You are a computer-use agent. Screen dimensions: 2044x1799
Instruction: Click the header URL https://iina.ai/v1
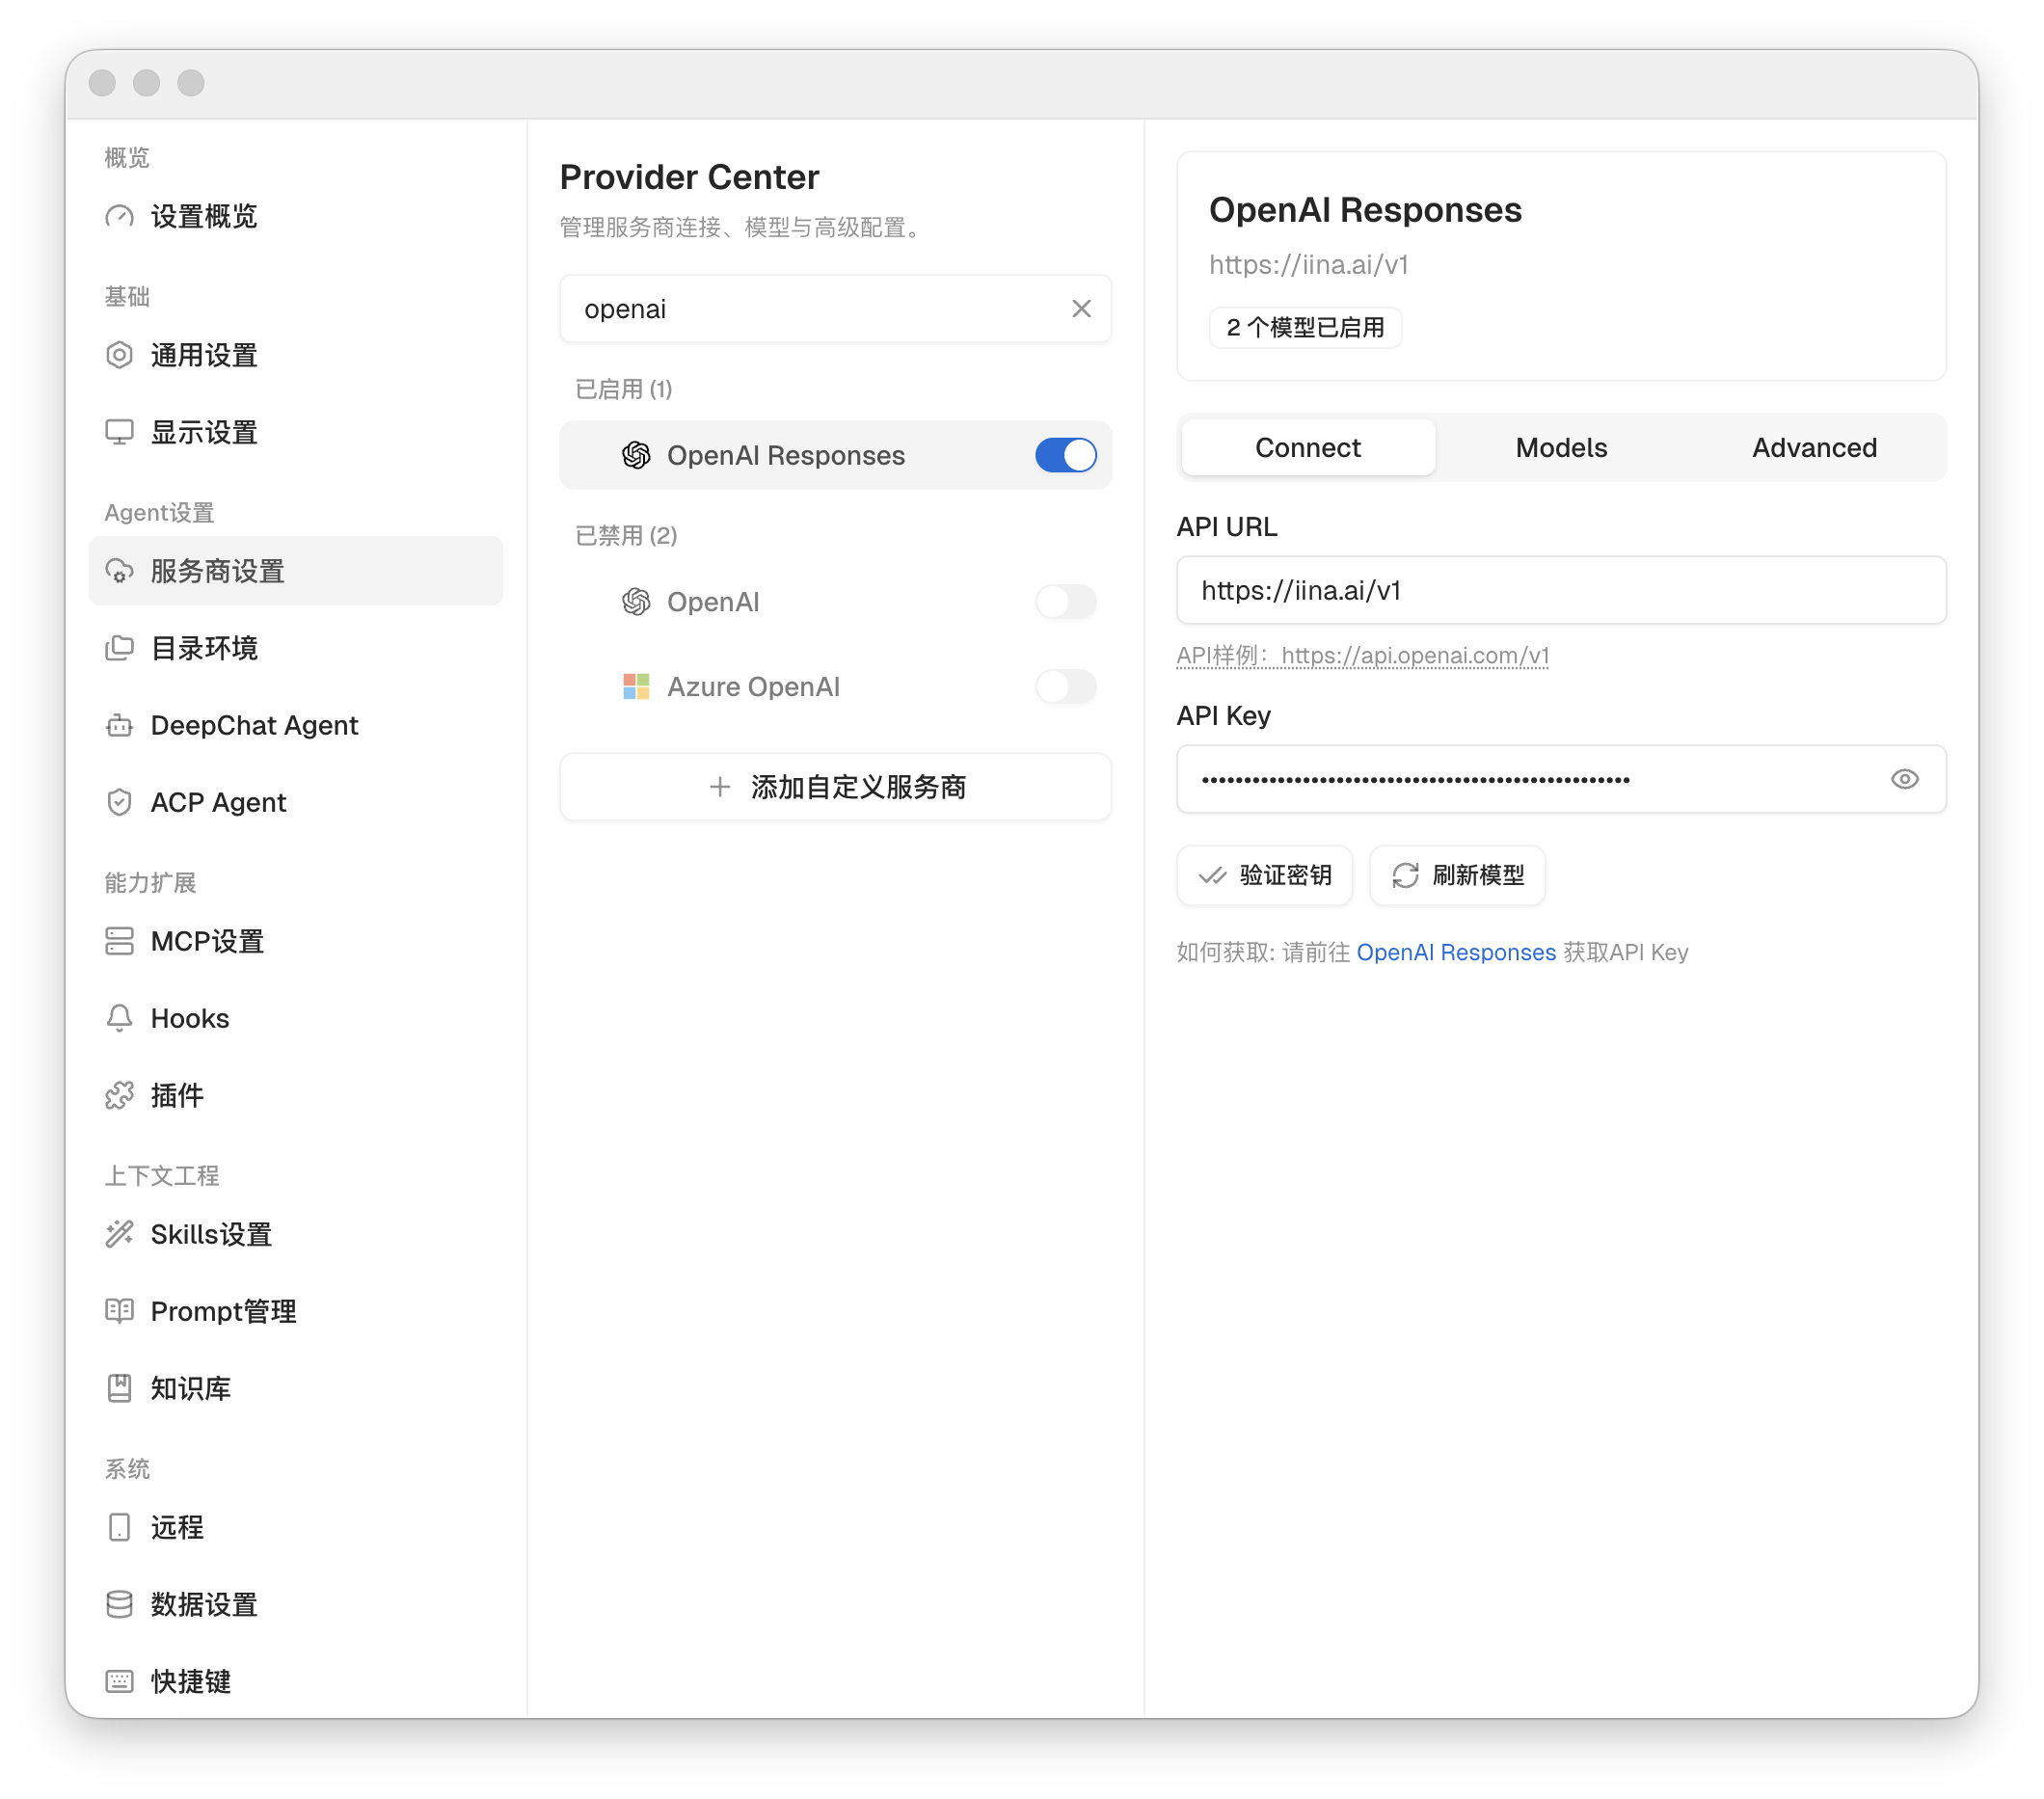coord(1308,264)
